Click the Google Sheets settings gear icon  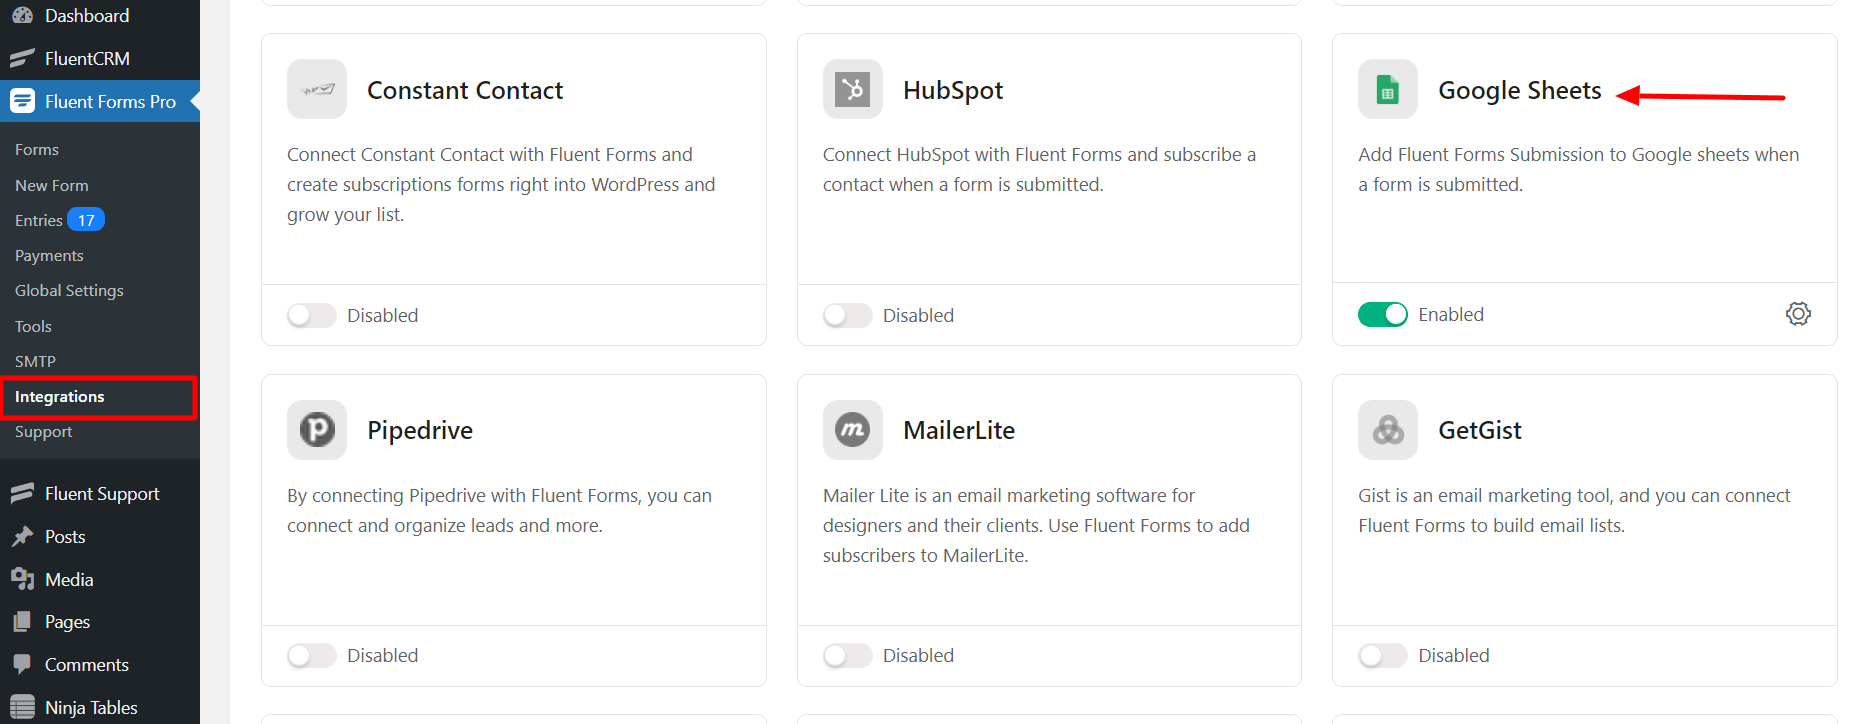coord(1797,314)
